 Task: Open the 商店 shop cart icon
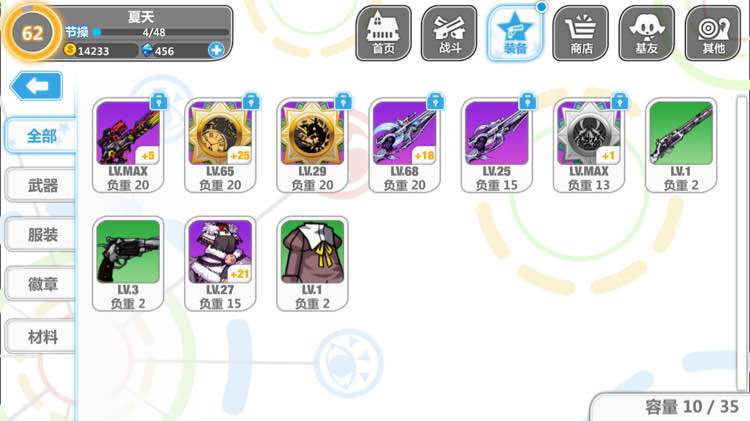(581, 33)
